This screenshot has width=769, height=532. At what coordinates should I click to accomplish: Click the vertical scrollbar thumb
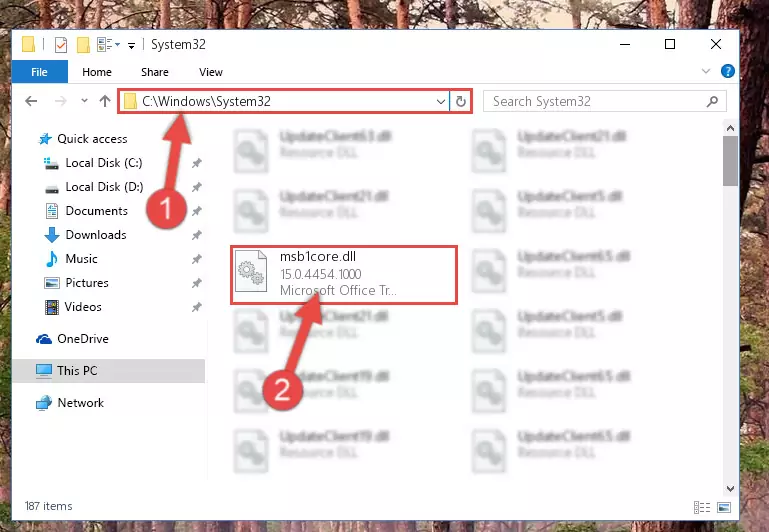coord(730,161)
